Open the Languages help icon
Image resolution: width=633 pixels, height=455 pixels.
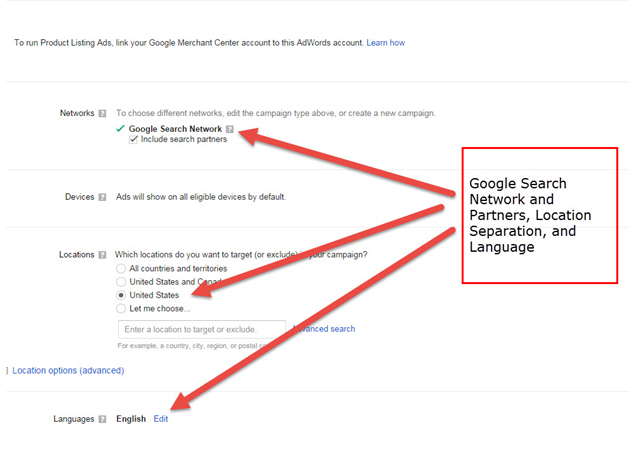point(102,419)
